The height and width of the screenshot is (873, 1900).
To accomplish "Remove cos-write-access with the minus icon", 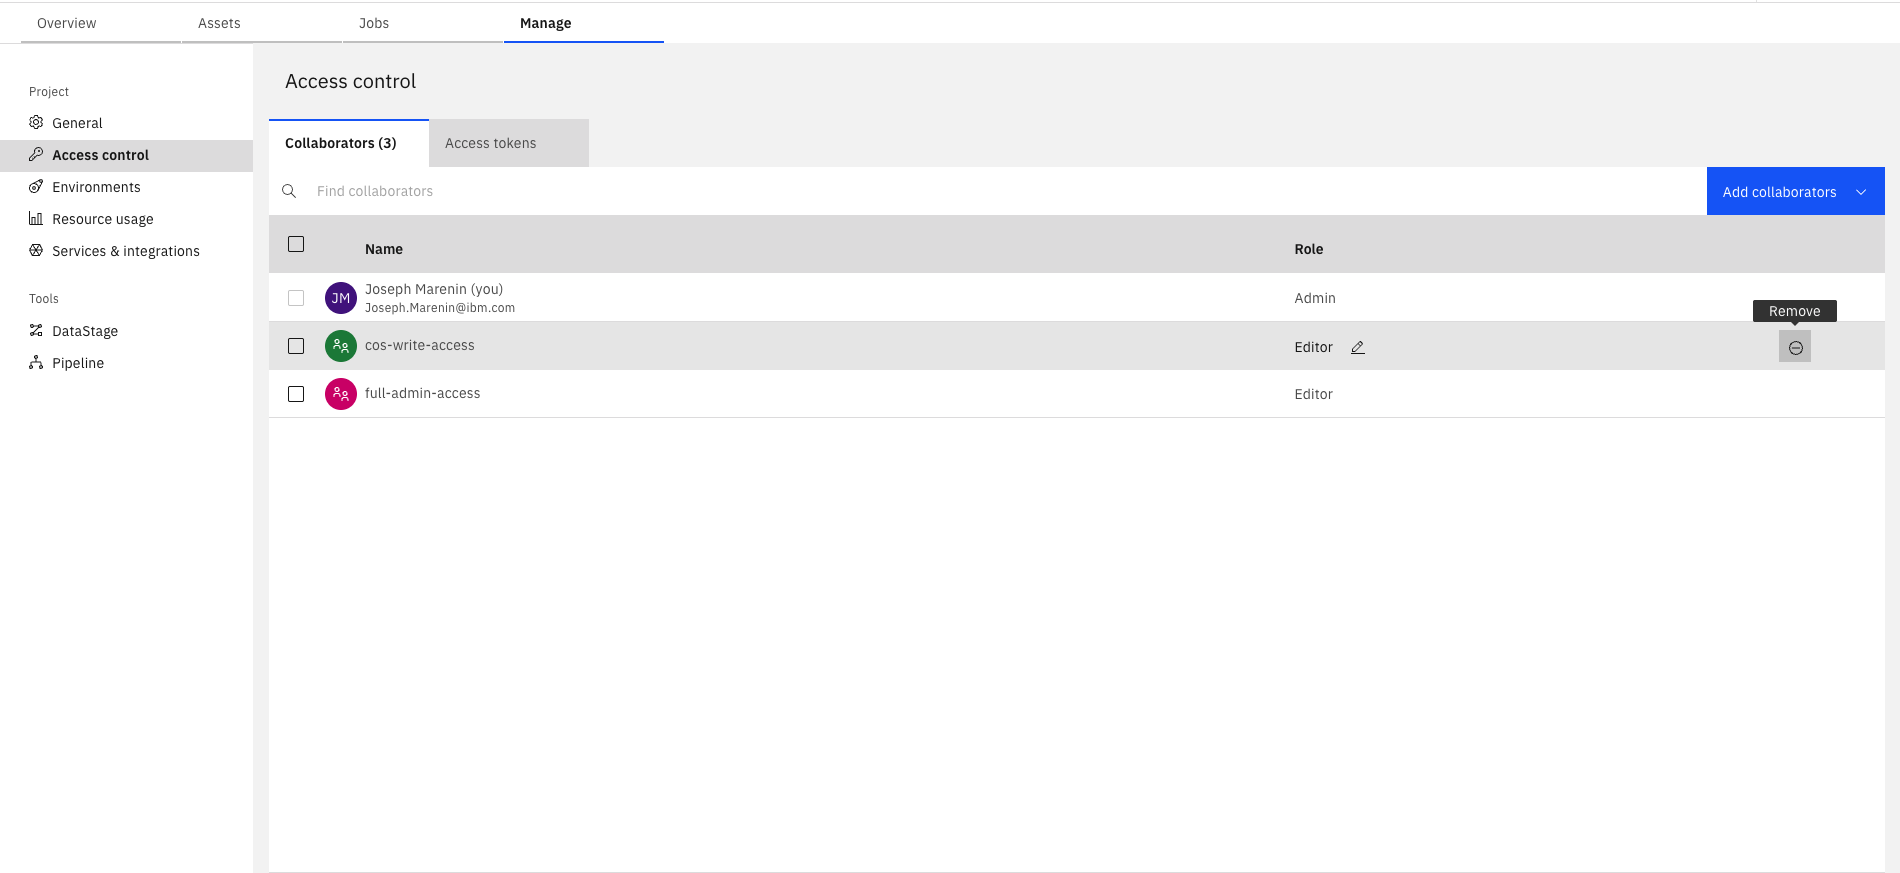I will tap(1795, 348).
